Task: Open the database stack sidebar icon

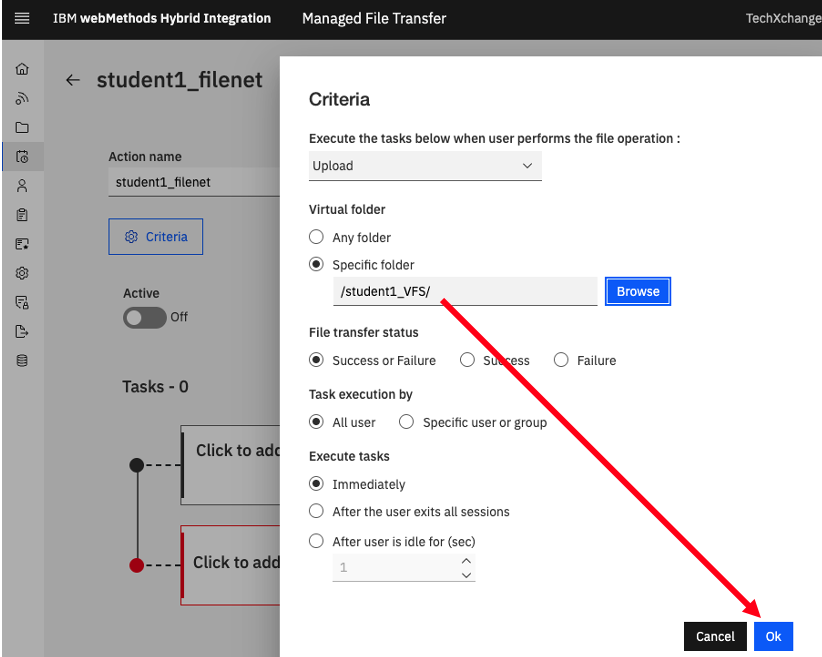Action: click(22, 361)
